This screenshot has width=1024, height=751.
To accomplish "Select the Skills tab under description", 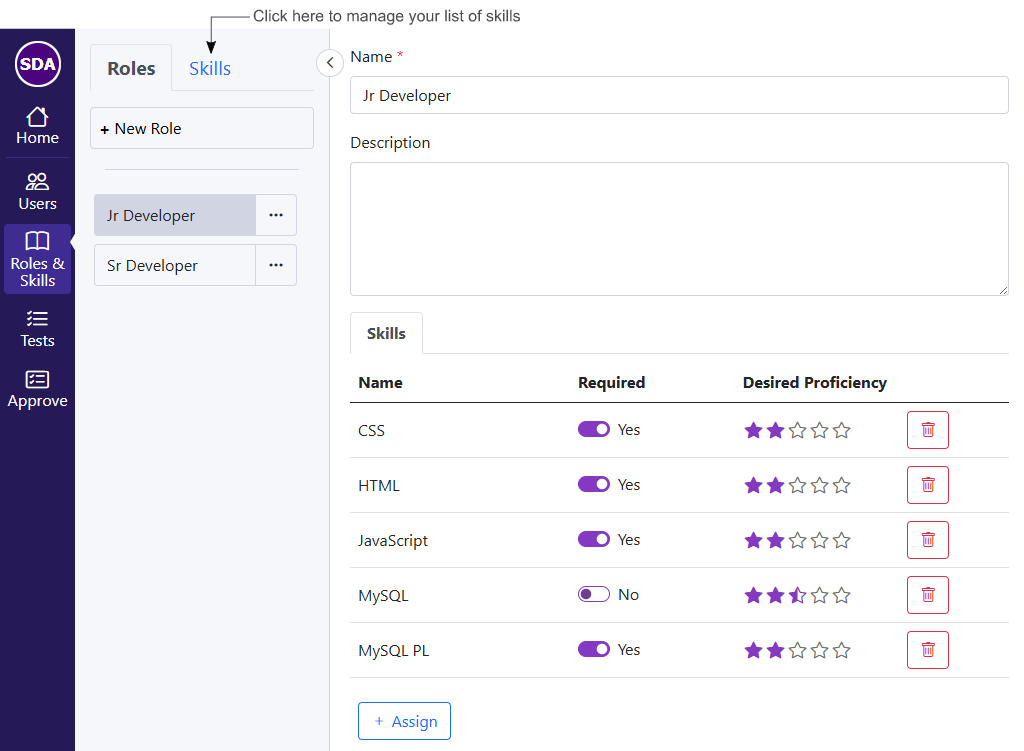I will 386,333.
